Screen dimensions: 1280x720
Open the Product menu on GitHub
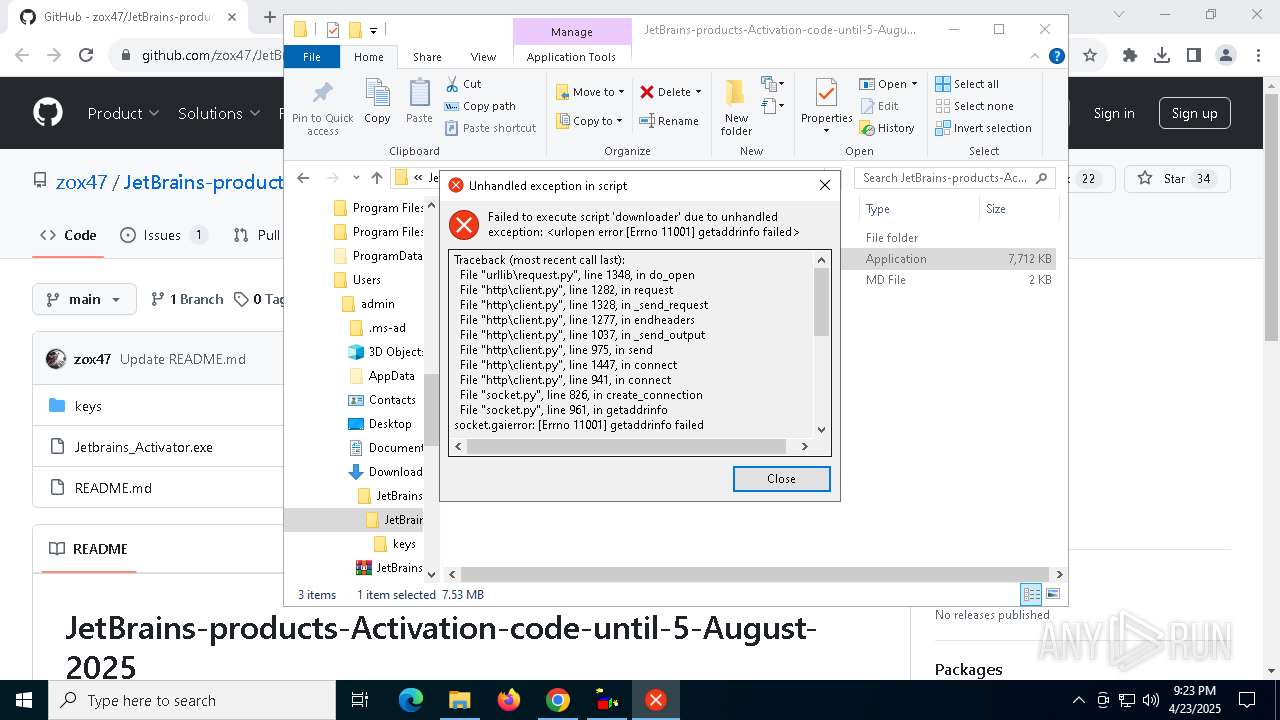point(123,113)
